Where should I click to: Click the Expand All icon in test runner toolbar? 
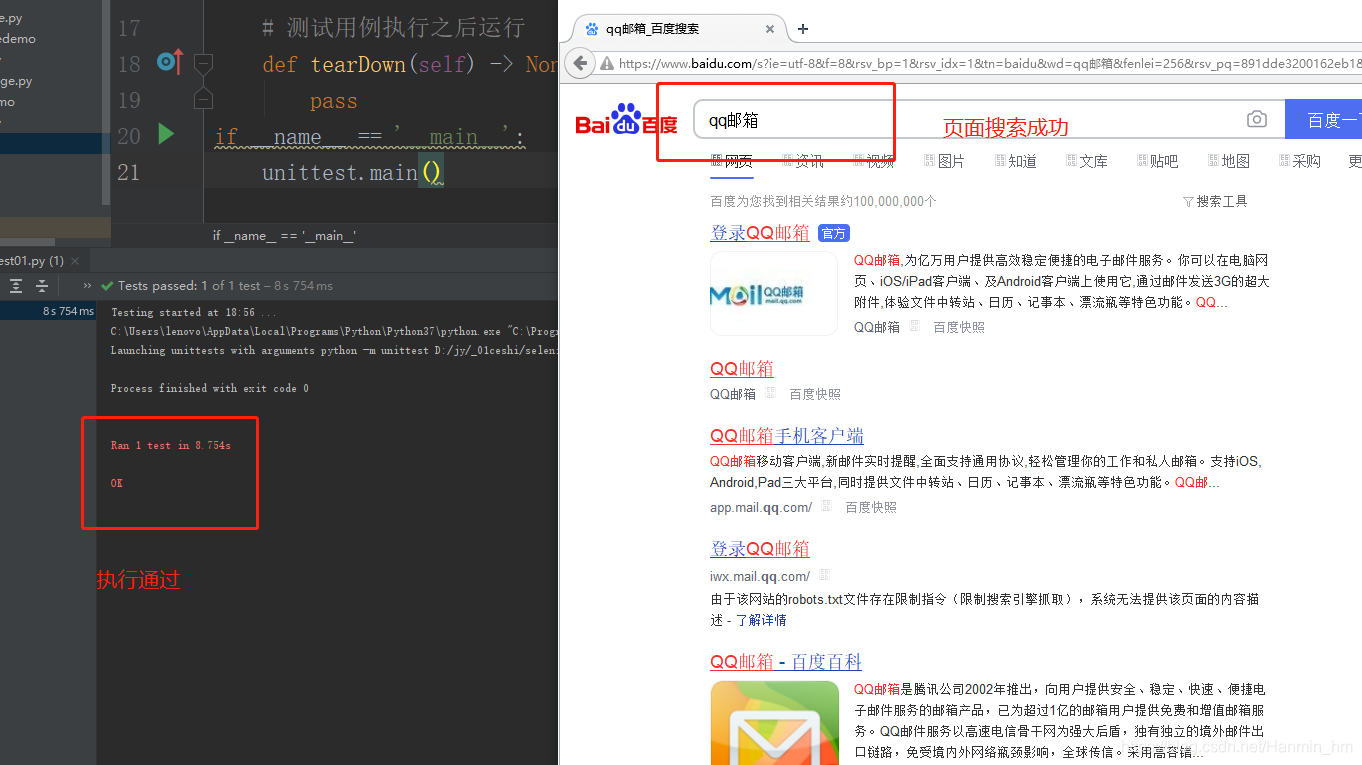(x=16, y=286)
